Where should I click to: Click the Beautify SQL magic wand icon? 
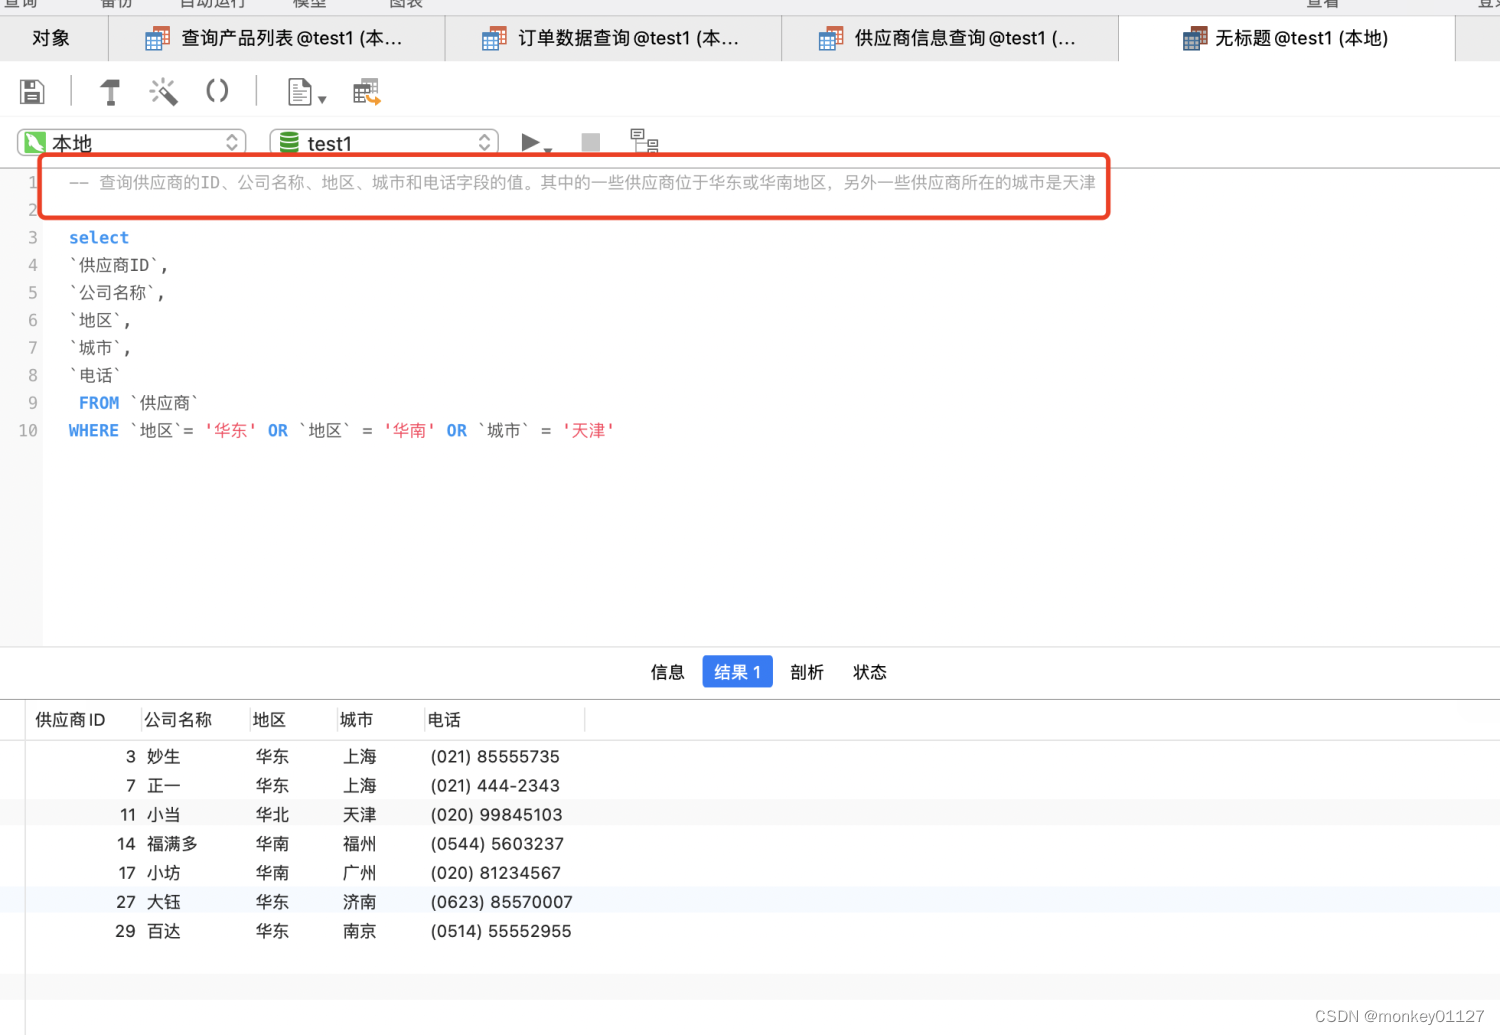pyautogui.click(x=163, y=92)
